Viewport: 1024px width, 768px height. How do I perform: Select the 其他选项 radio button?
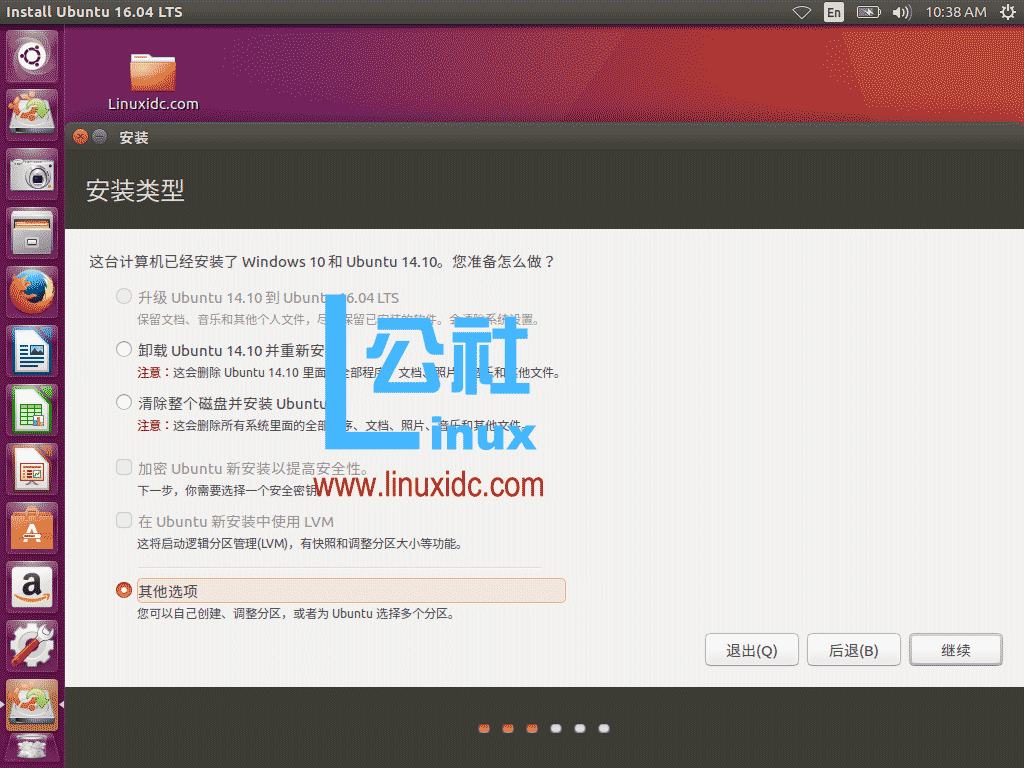[x=123, y=589]
